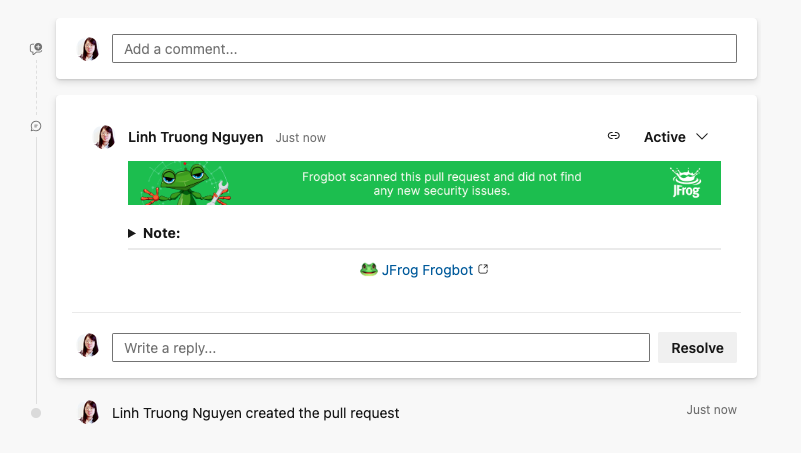The width and height of the screenshot is (801, 453).
Task: Focus the Add a comment field
Action: point(424,49)
